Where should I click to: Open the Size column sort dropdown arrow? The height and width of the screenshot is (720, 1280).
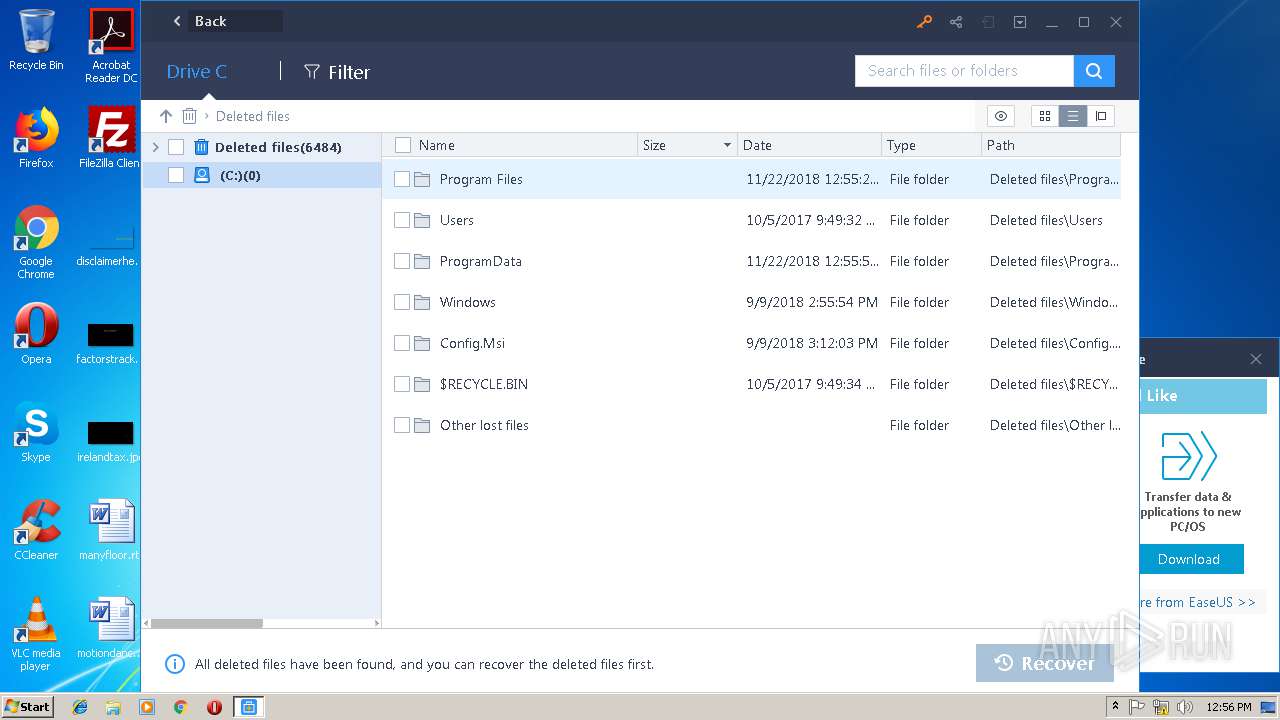(727, 146)
